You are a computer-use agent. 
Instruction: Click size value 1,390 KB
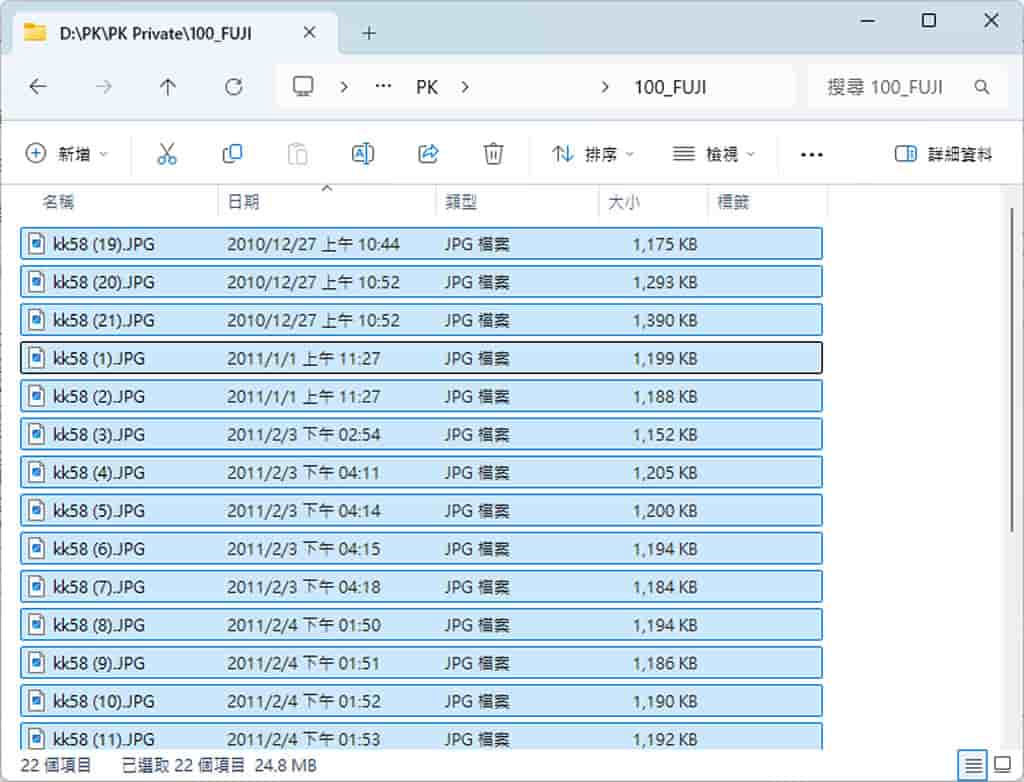[665, 320]
